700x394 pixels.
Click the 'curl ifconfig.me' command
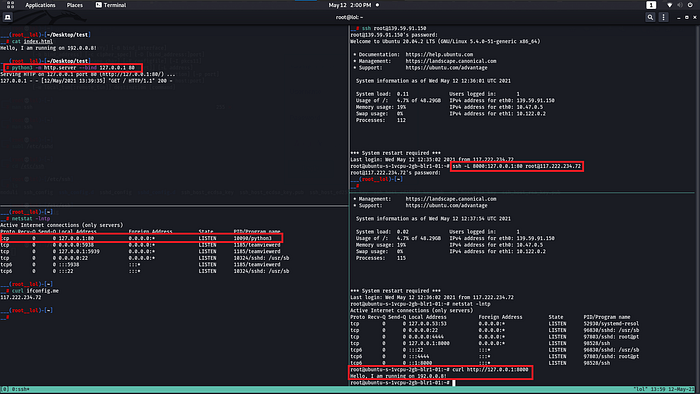tap(35, 290)
